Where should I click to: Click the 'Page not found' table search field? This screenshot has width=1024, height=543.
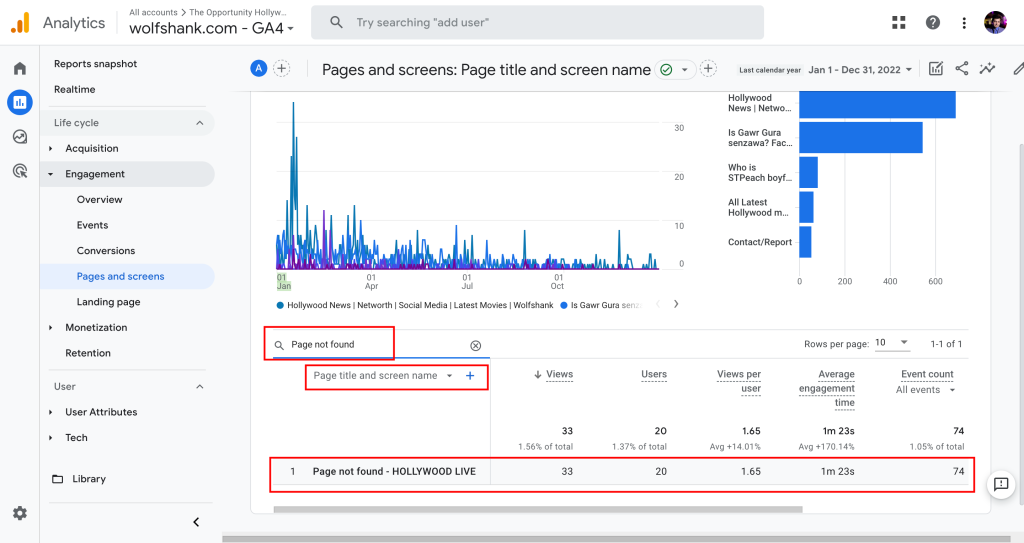coord(379,345)
